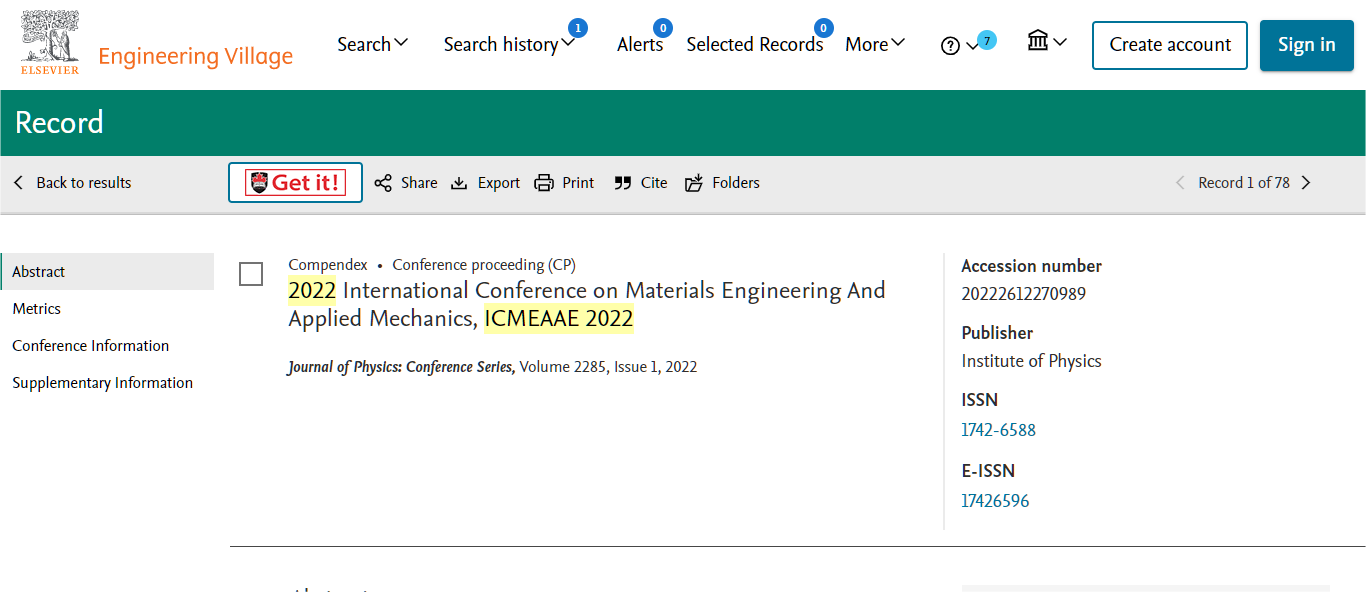
Task: Expand the Search dropdown menu
Action: (401, 43)
